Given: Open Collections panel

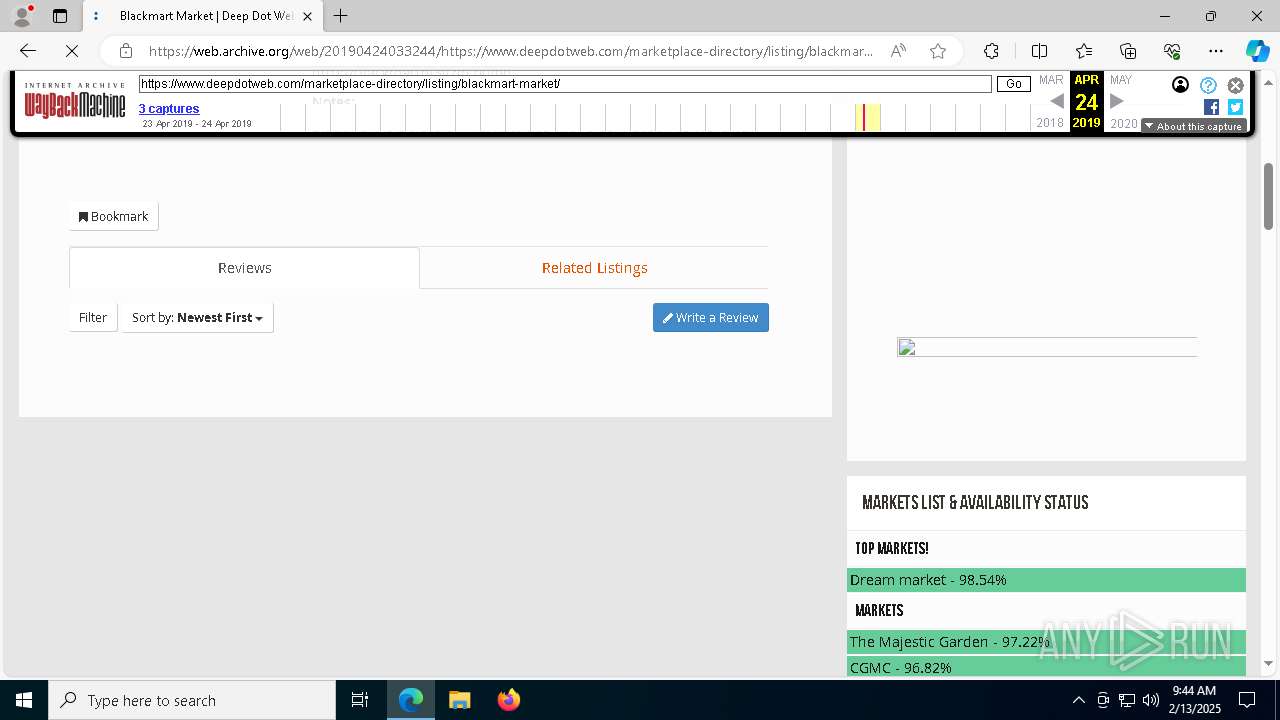Looking at the screenshot, I should [1128, 51].
